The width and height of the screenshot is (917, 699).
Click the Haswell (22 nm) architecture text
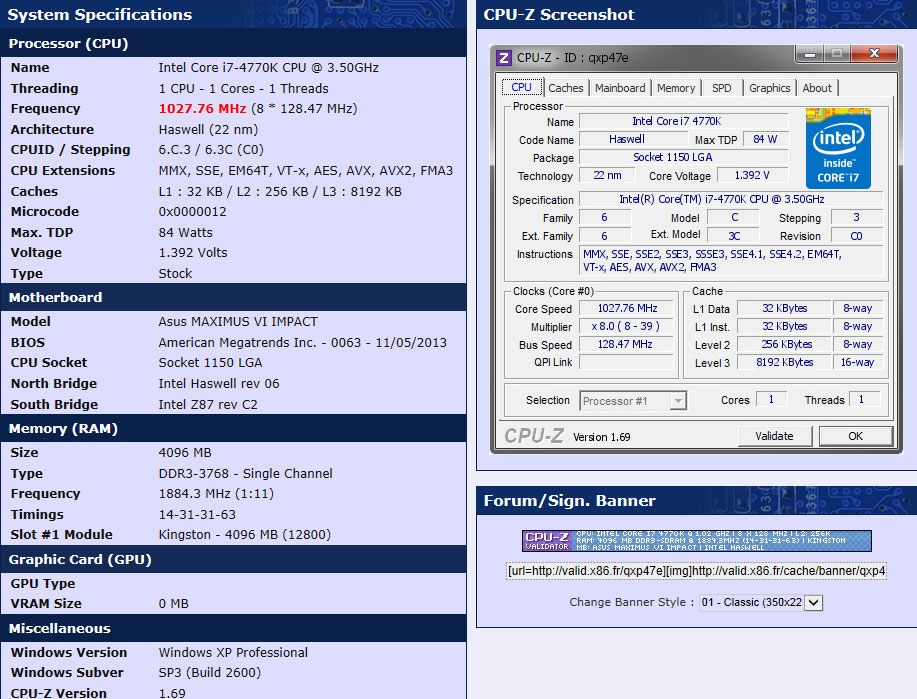tap(208, 130)
